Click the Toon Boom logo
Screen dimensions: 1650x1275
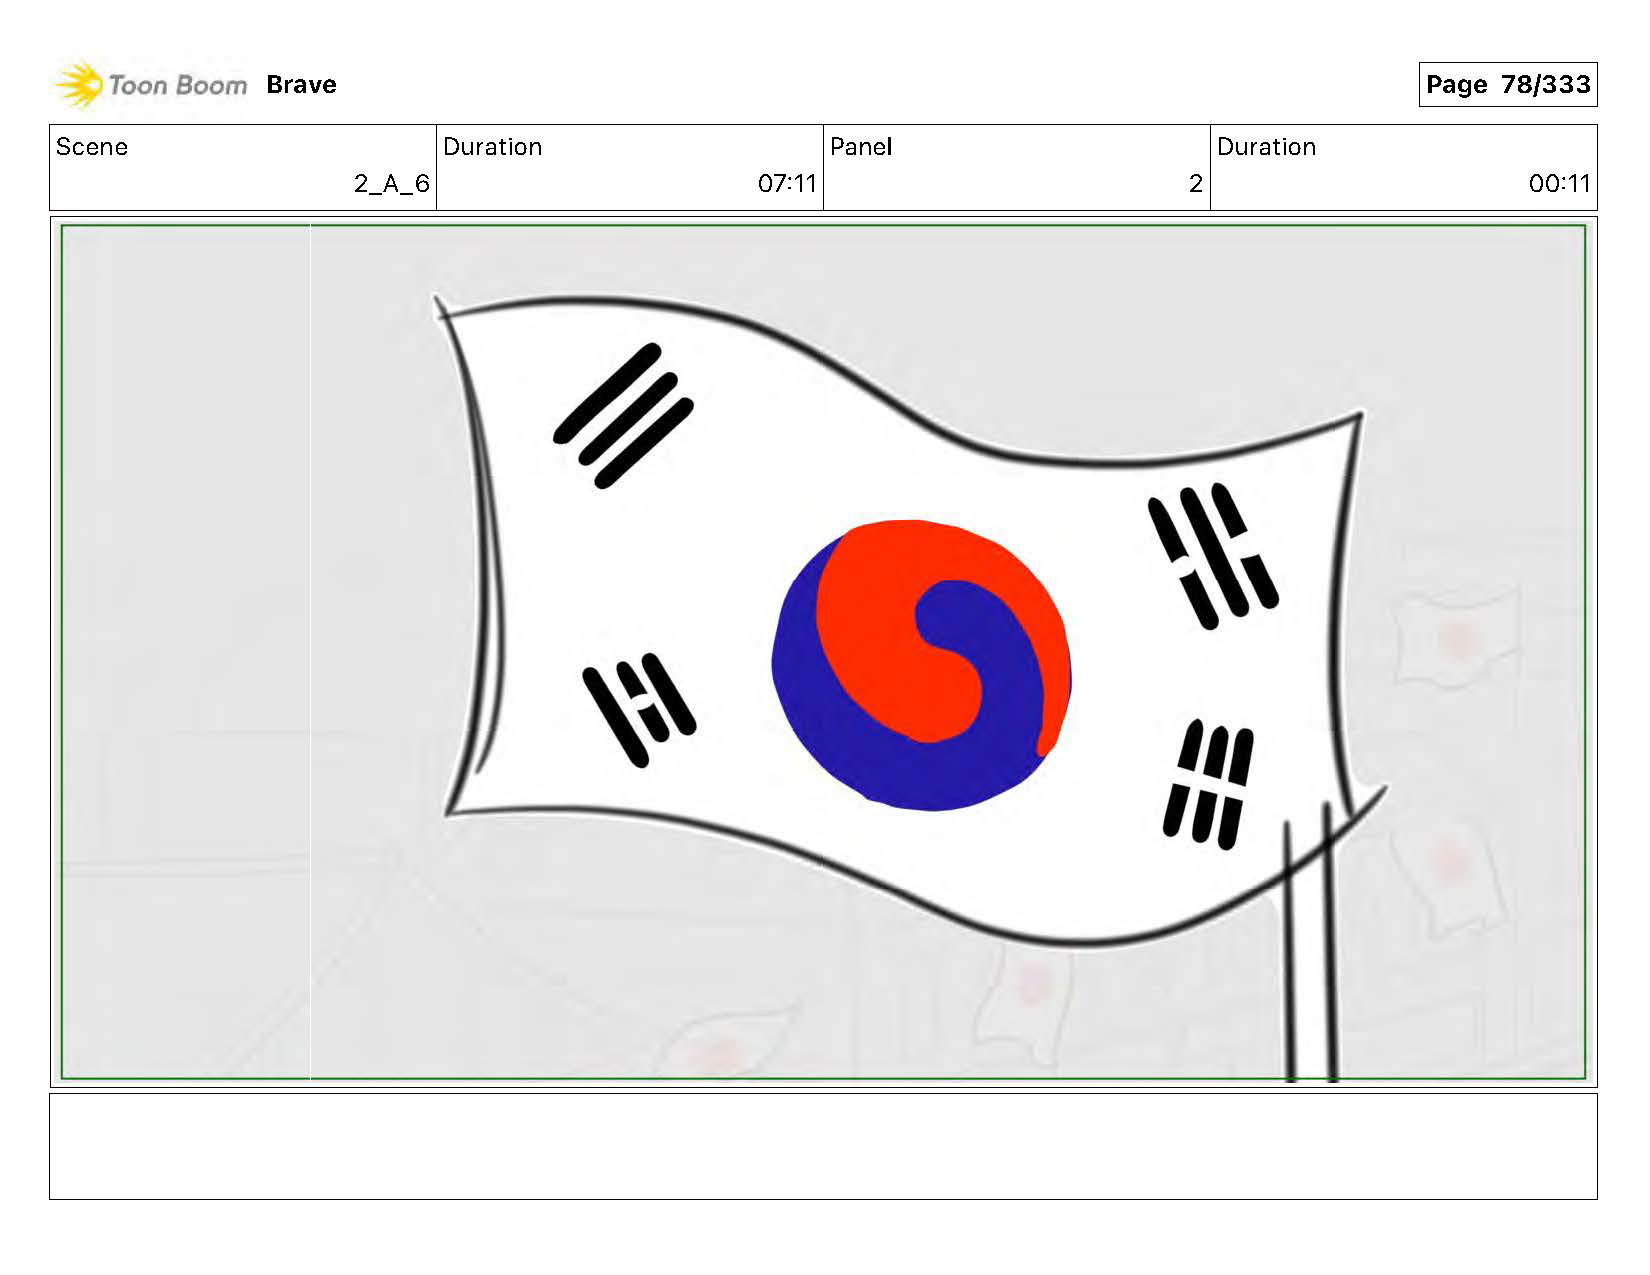pyautogui.click(x=151, y=85)
